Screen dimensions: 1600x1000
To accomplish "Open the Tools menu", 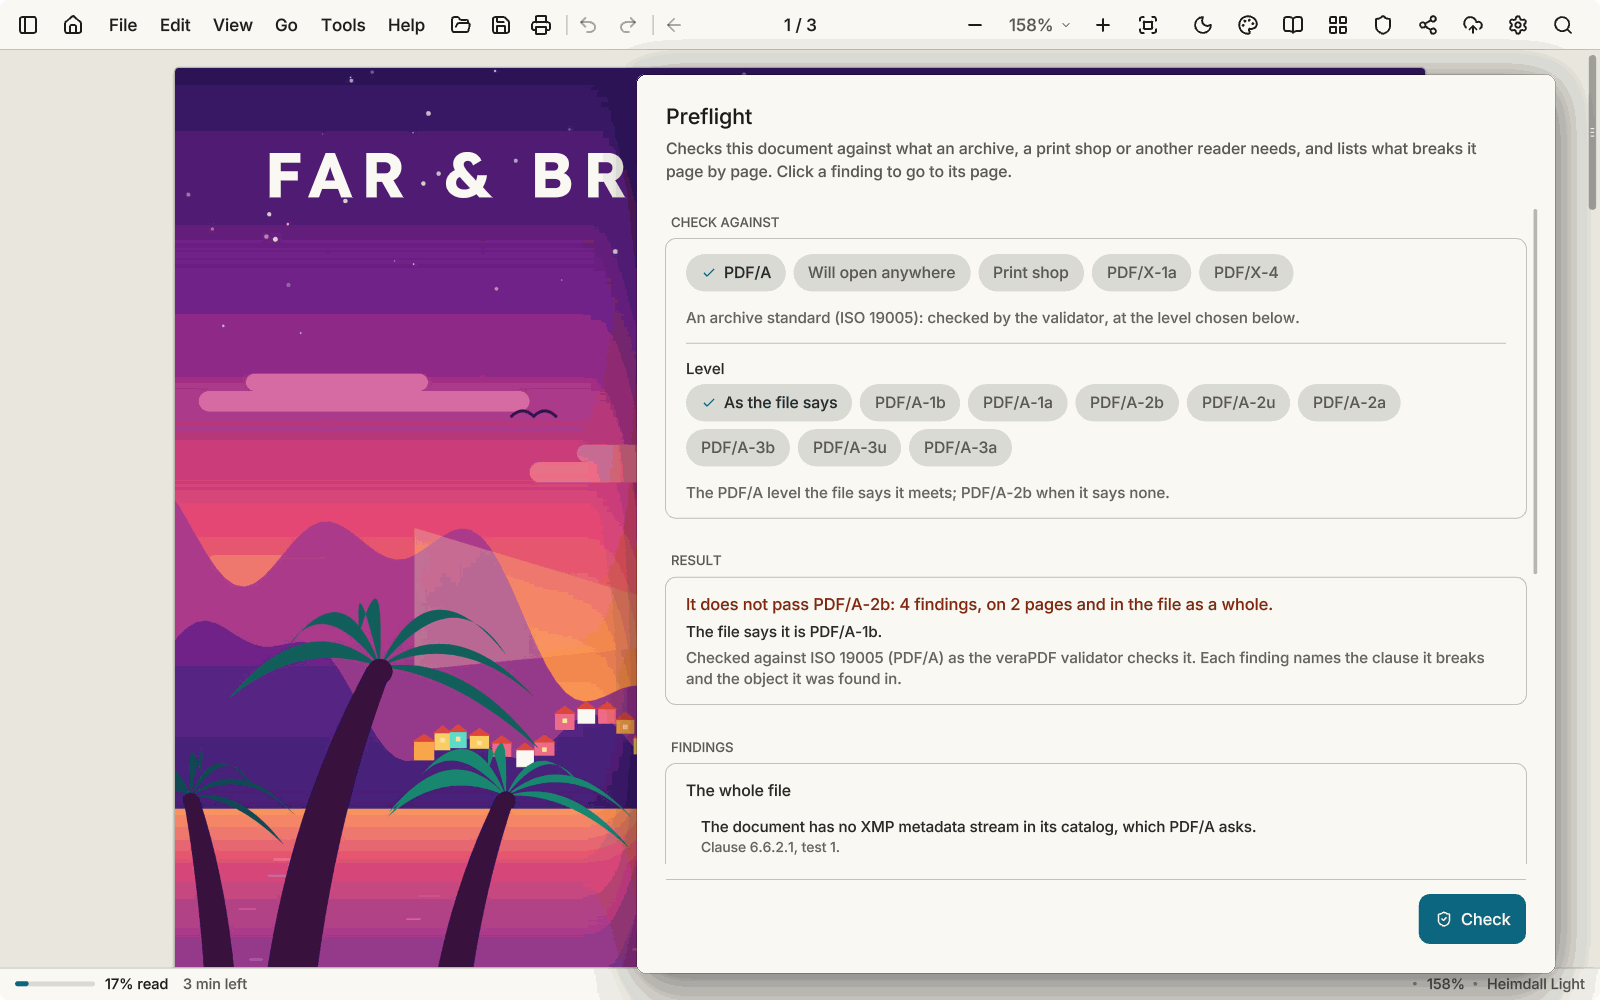I will click(343, 25).
